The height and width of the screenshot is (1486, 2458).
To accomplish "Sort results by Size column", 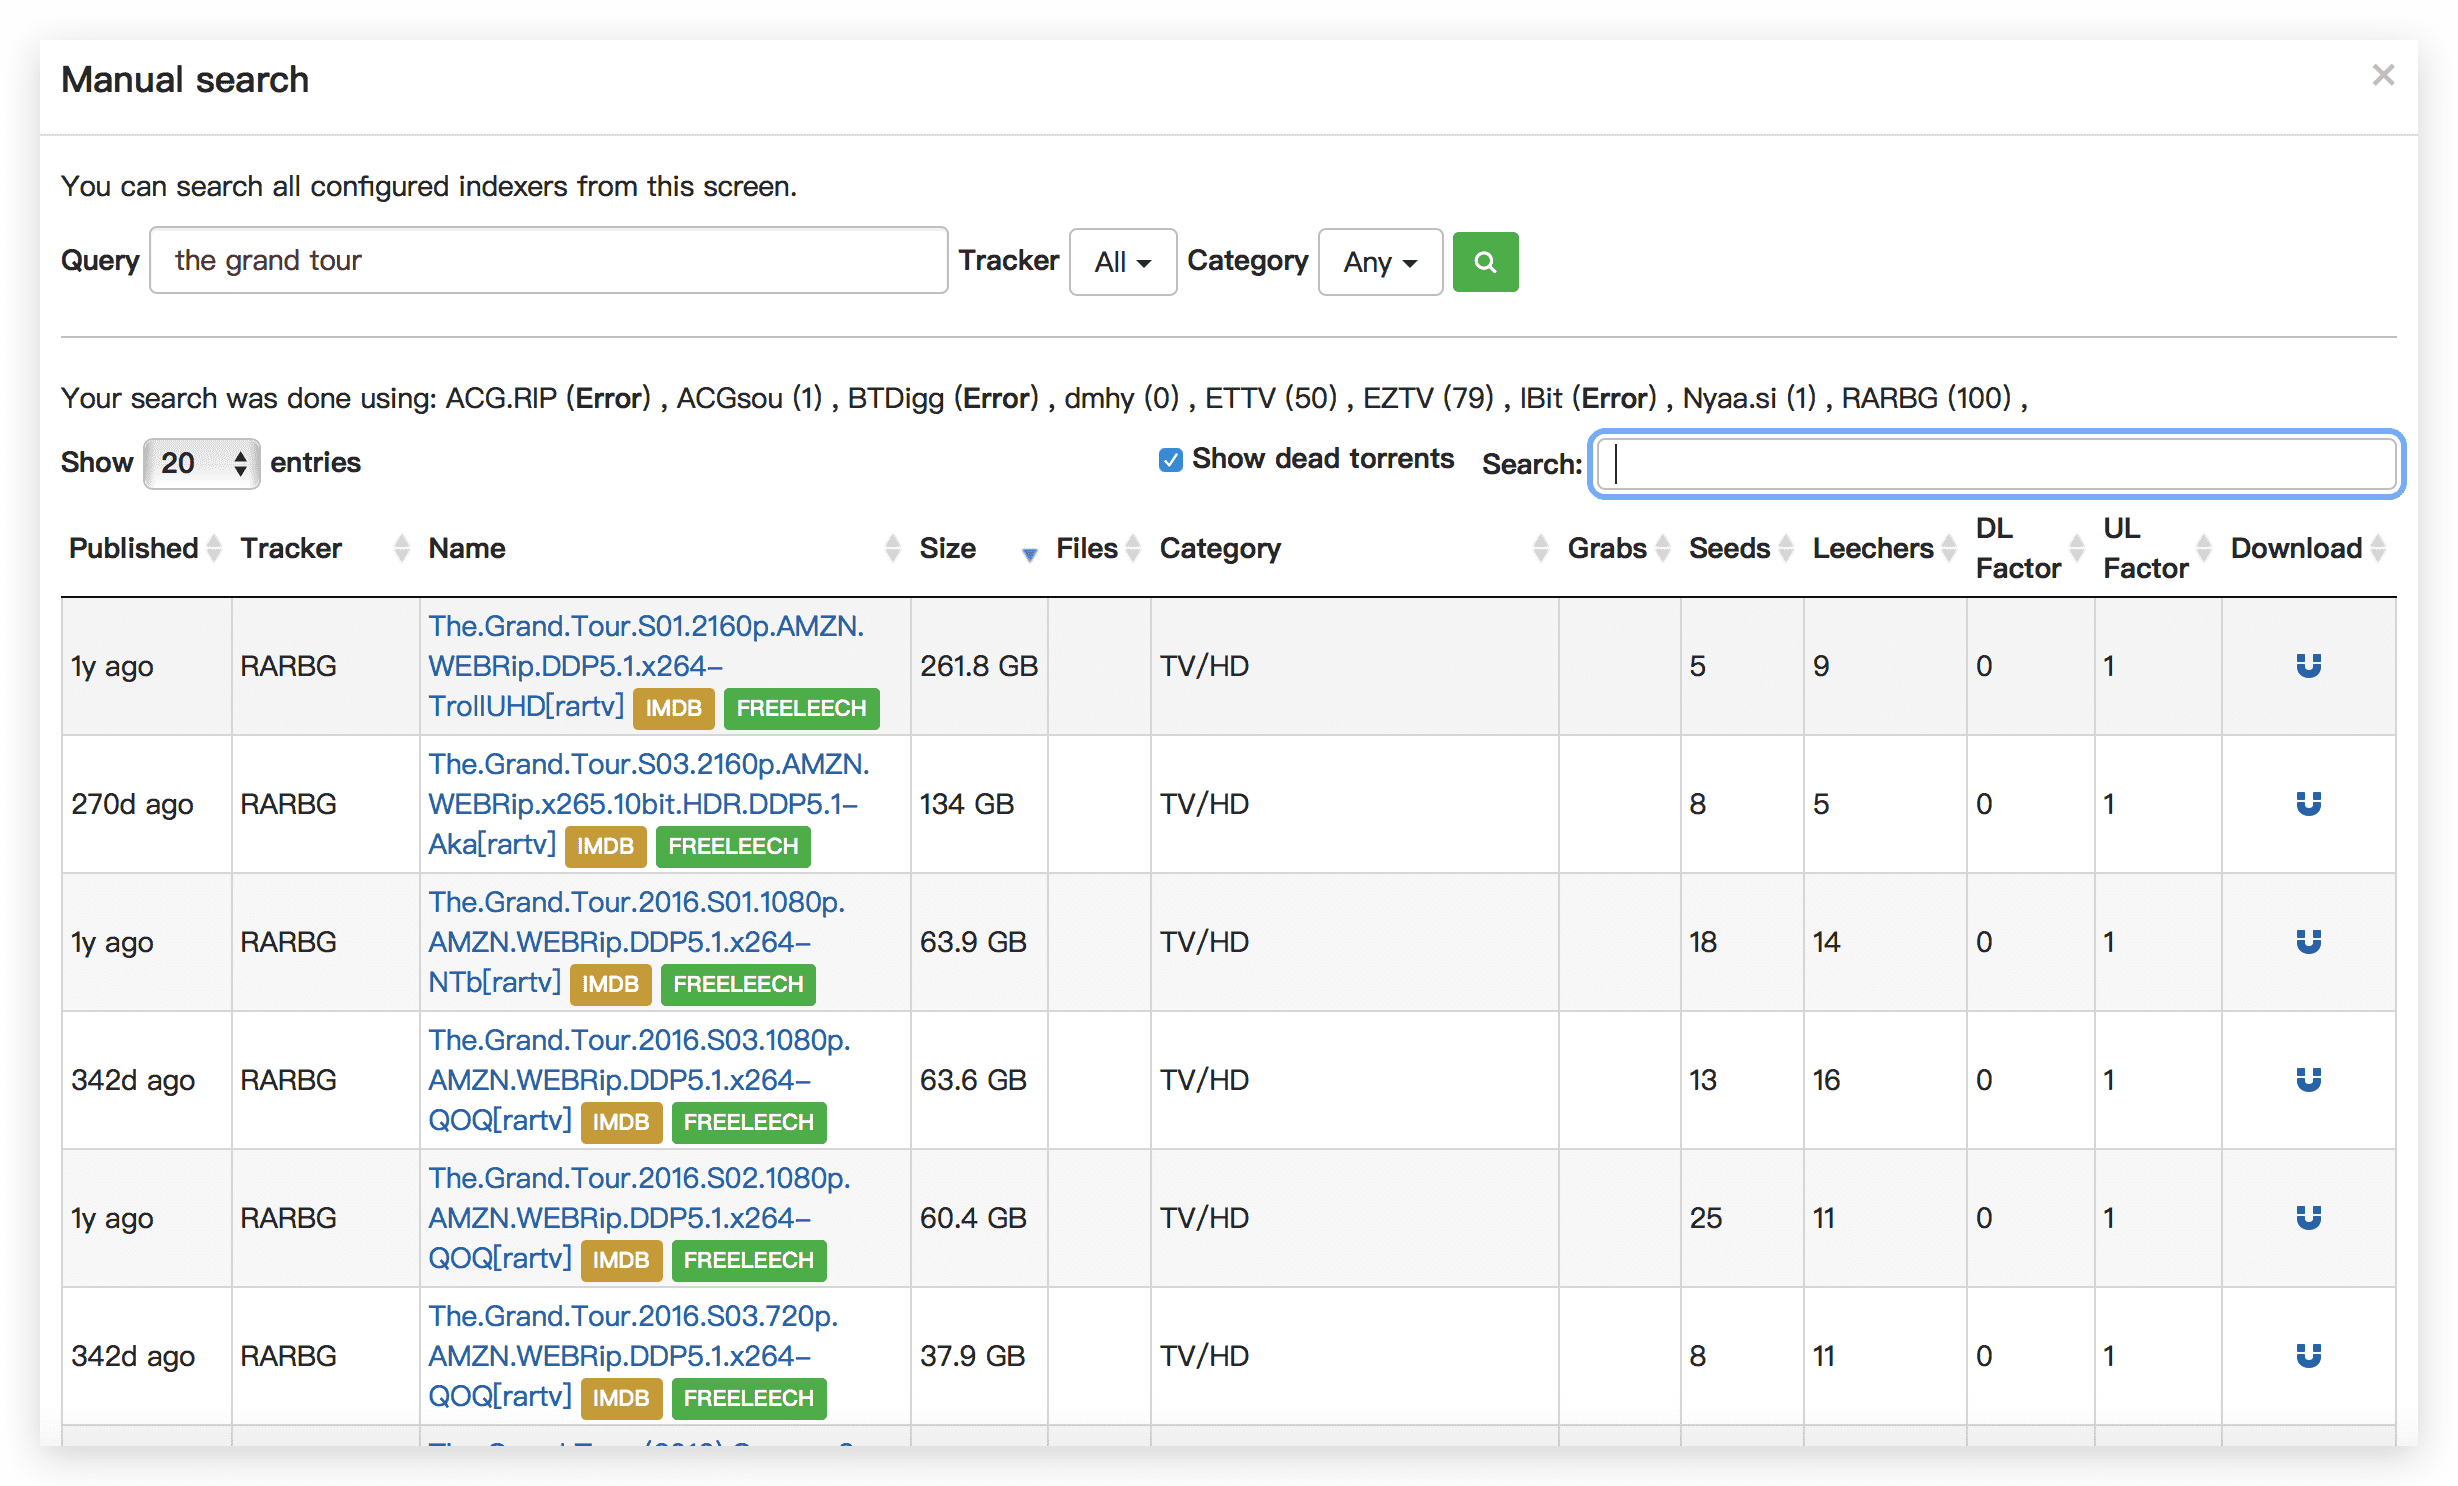I will pyautogui.click(x=978, y=548).
